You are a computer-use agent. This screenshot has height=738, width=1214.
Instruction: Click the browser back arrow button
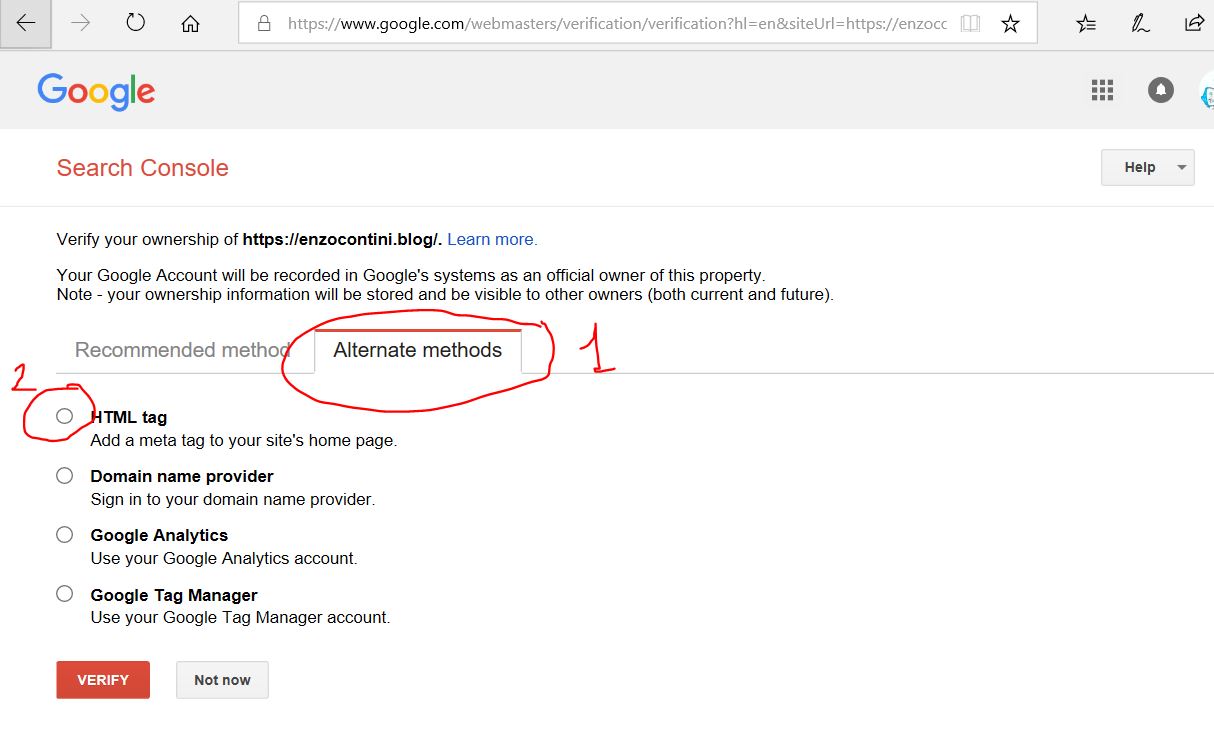click(x=26, y=23)
